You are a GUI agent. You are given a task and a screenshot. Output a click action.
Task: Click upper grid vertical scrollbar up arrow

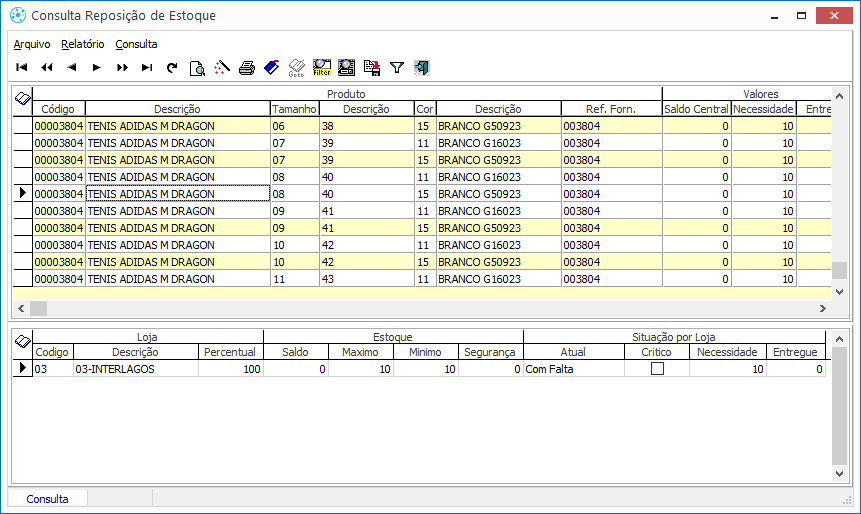(x=839, y=96)
